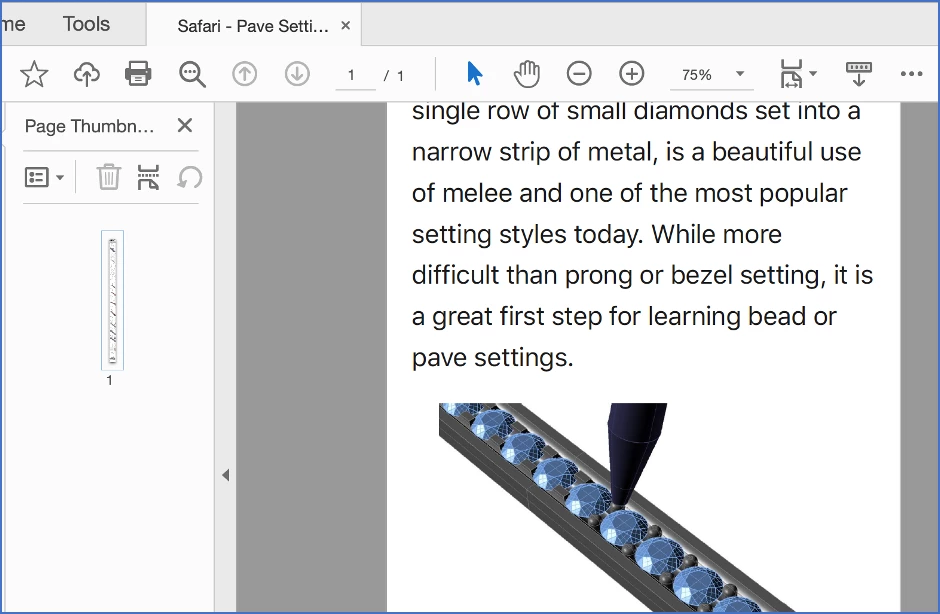Open the thumbnails options list menu
Viewport: 940px width, 614px height.
[x=44, y=177]
